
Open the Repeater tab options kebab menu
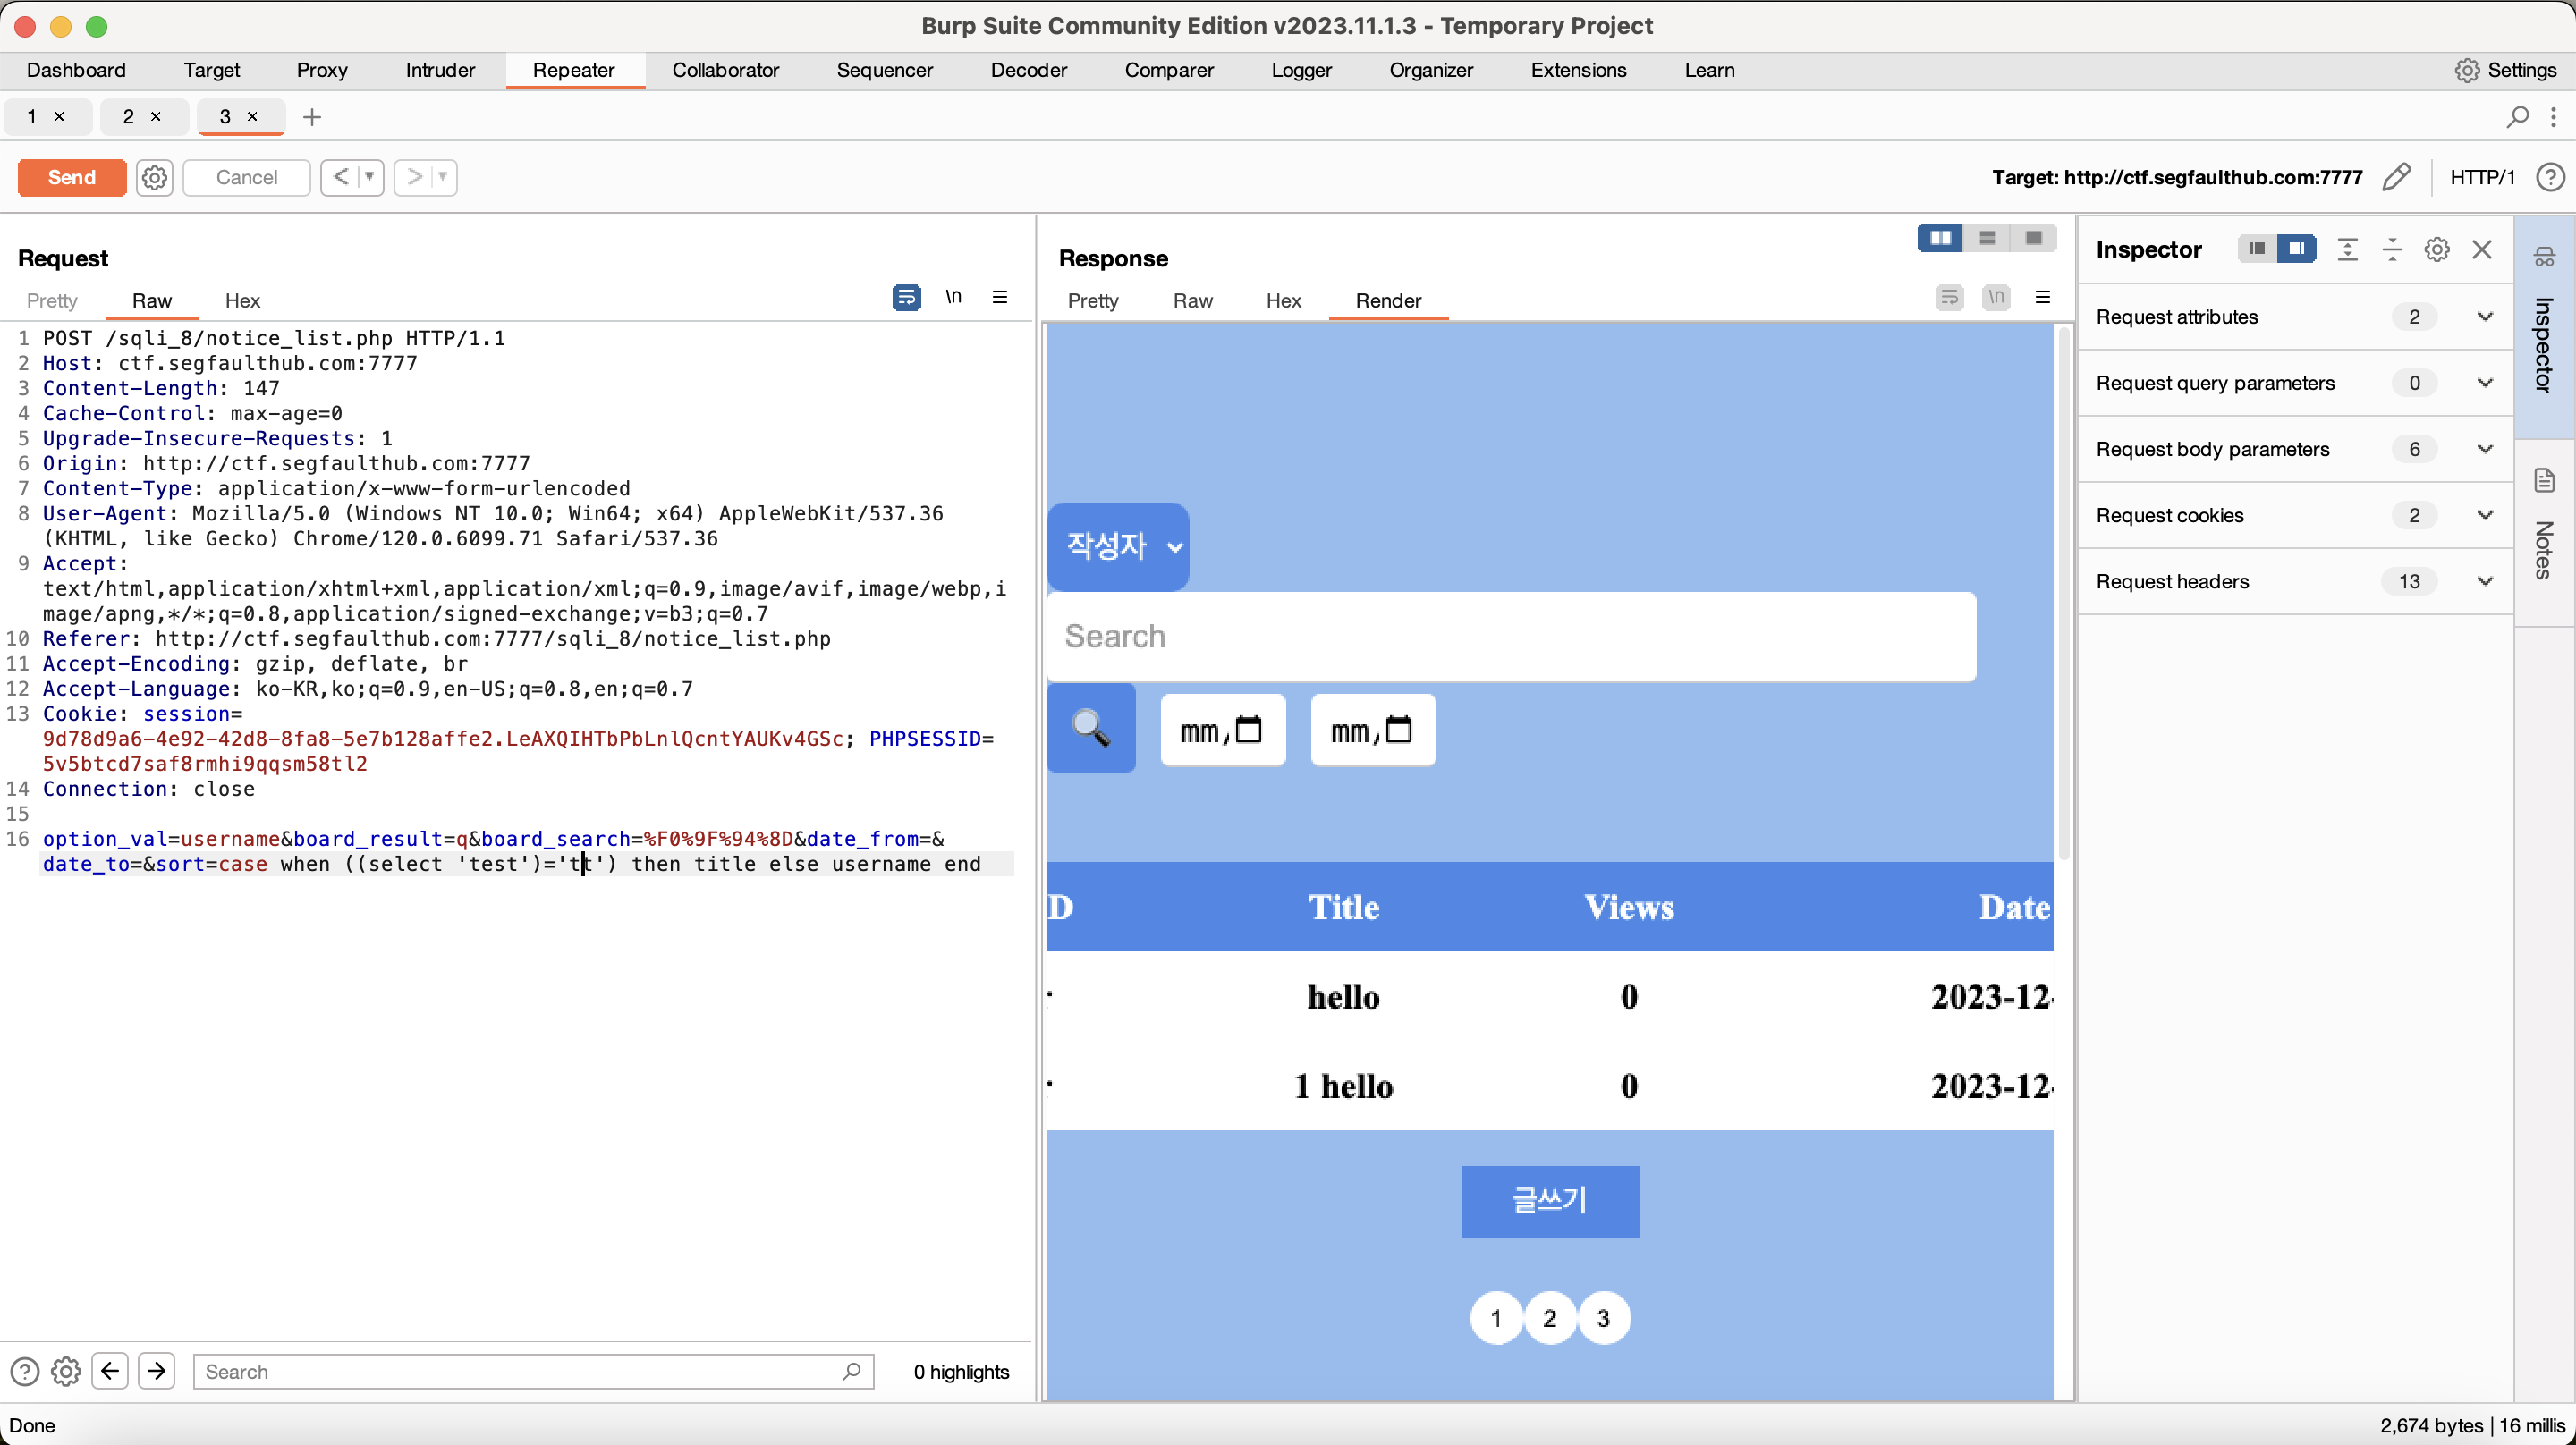[2553, 117]
